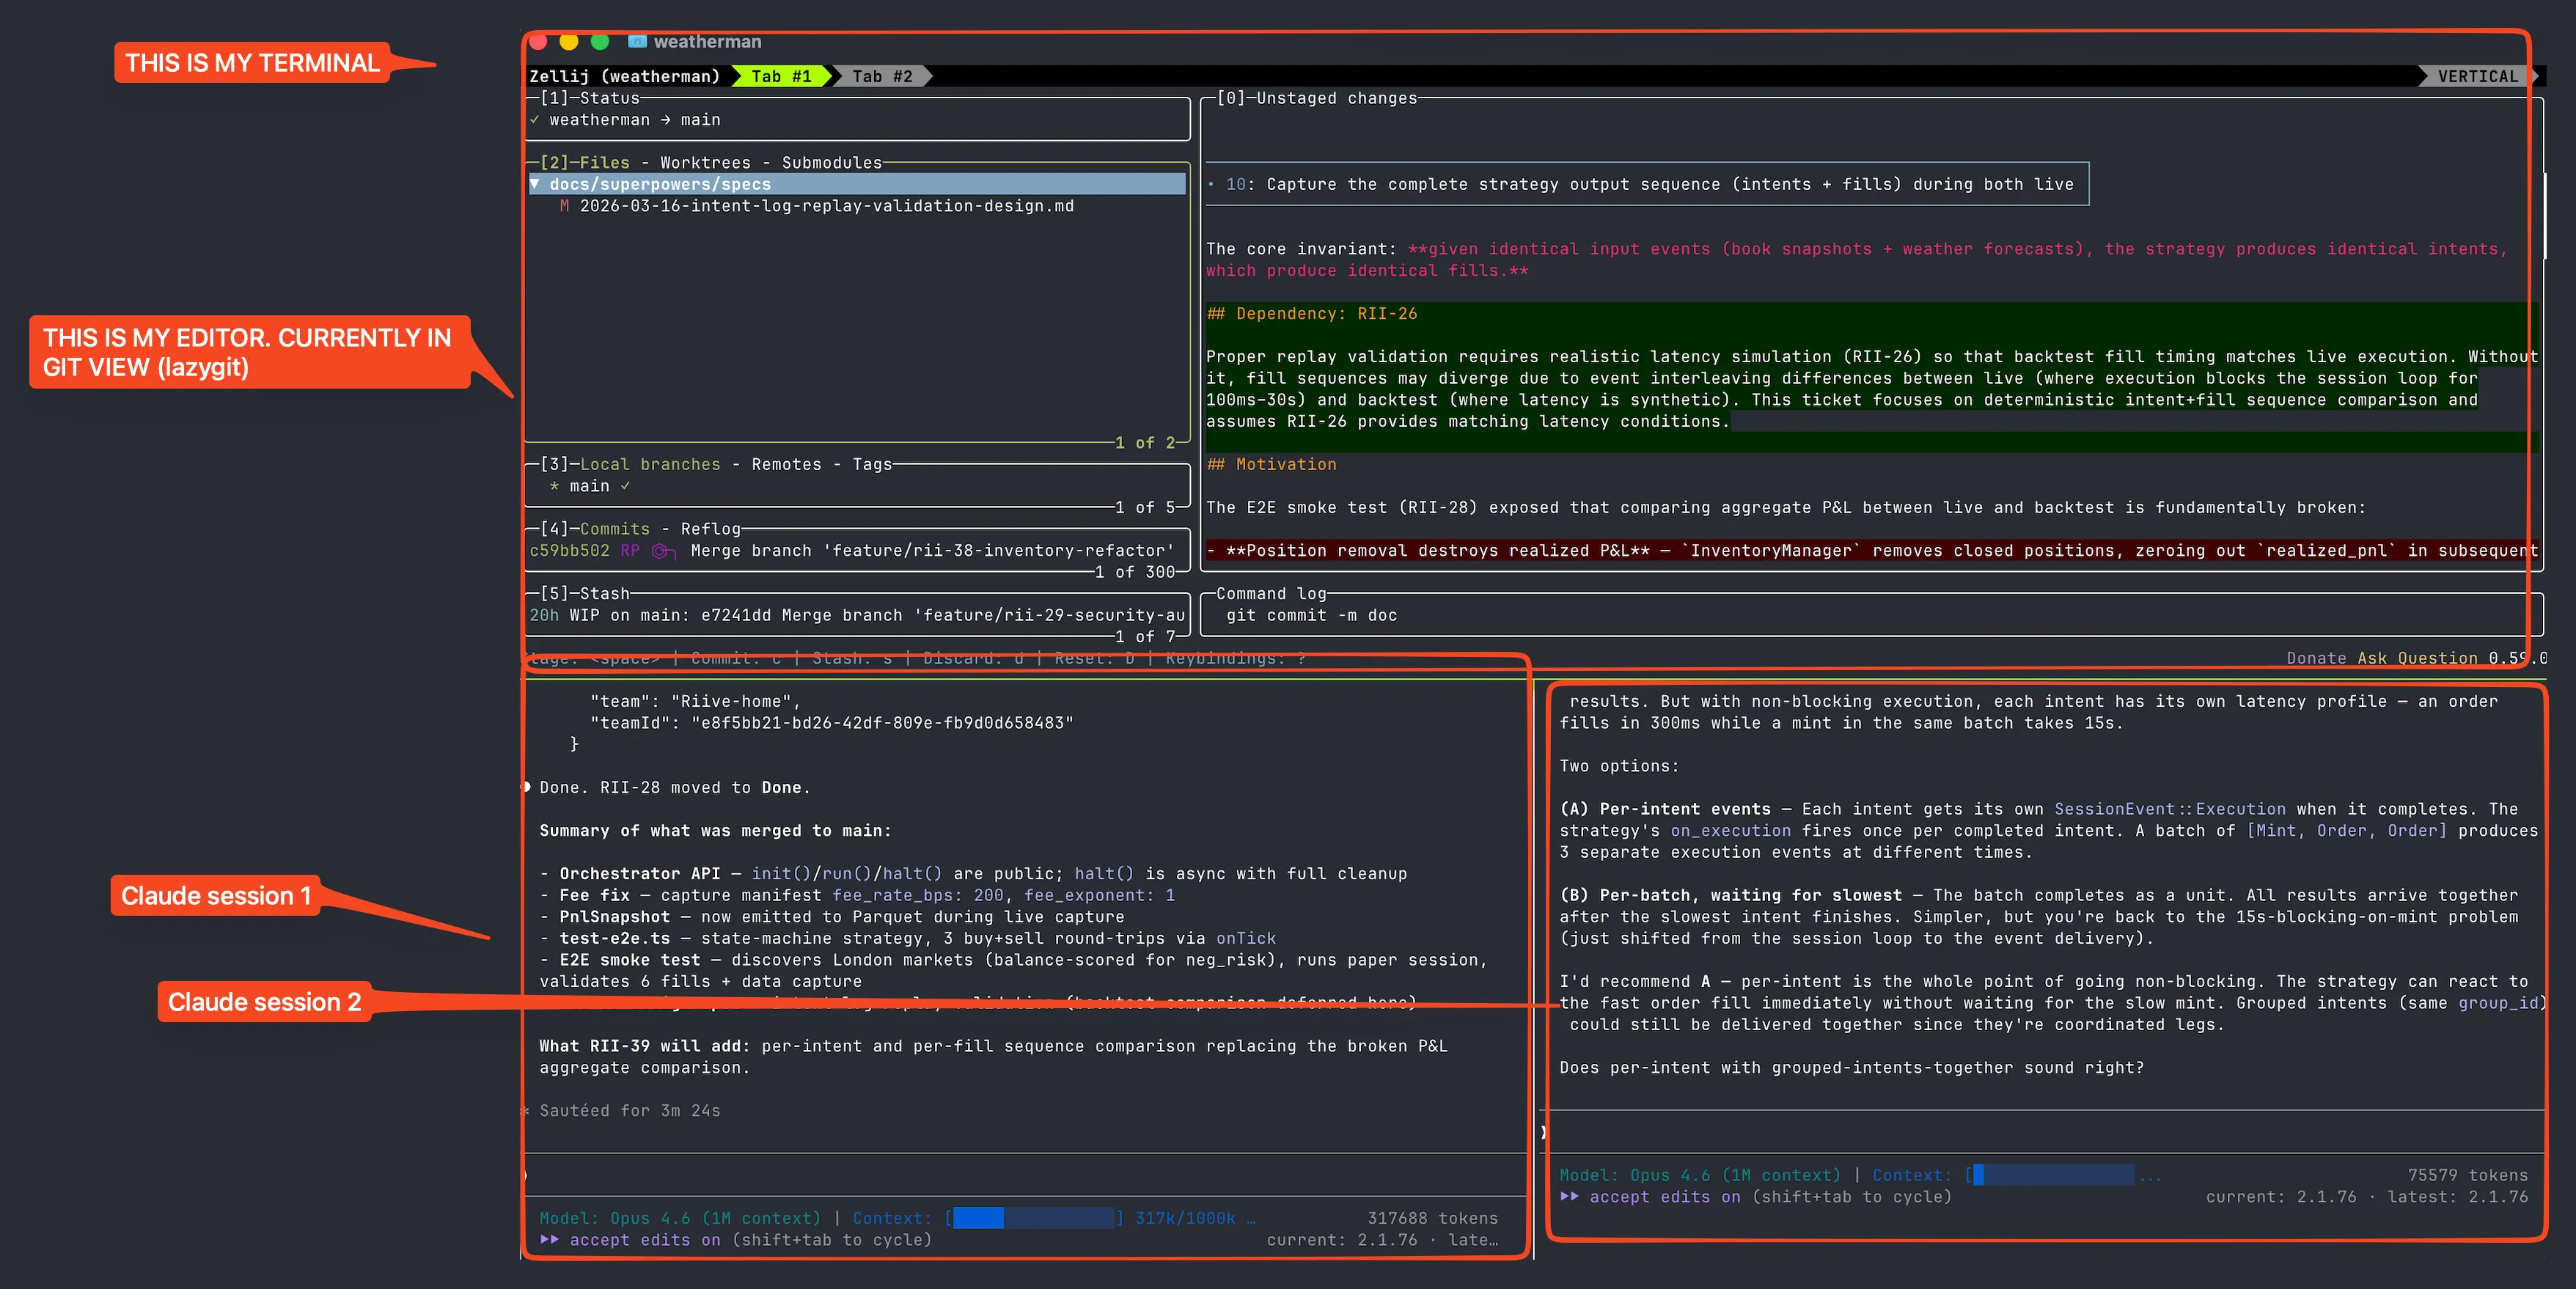
Task: Click the green checkmark in the Status panel
Action: 537,119
